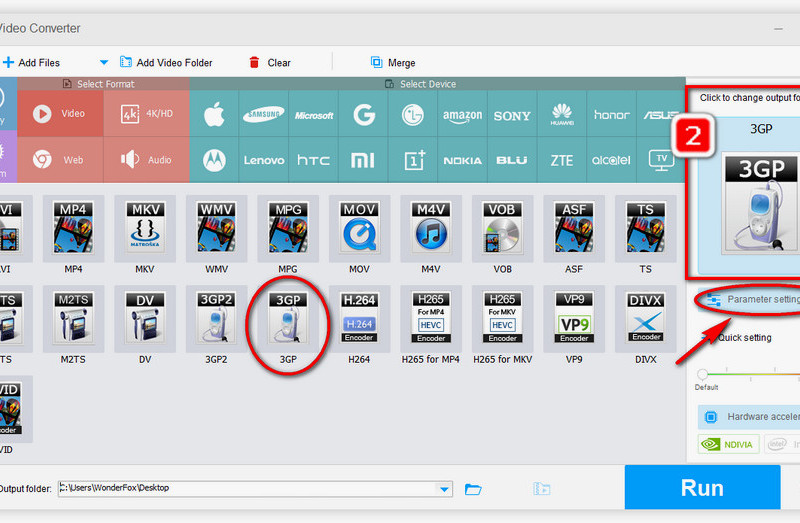
Task: Open the BLU device category
Action: click(x=512, y=160)
